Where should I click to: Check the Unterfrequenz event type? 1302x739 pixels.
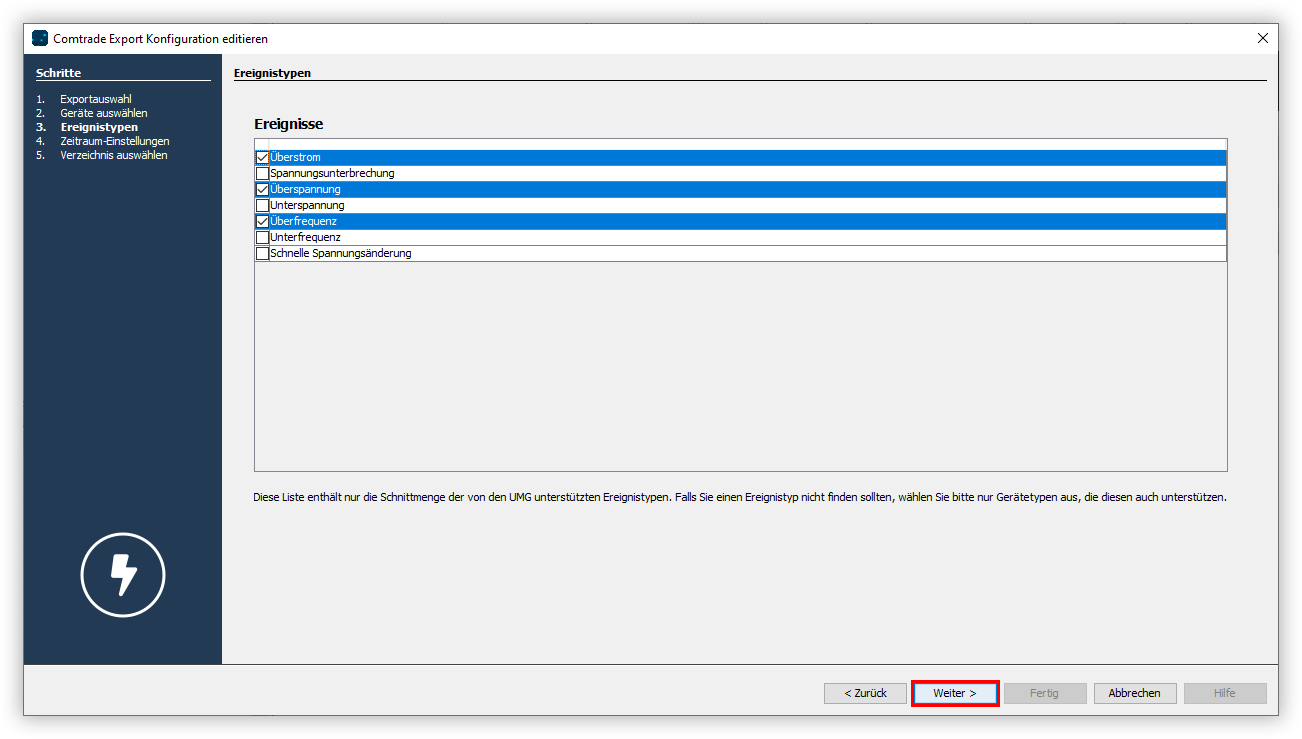tap(262, 236)
